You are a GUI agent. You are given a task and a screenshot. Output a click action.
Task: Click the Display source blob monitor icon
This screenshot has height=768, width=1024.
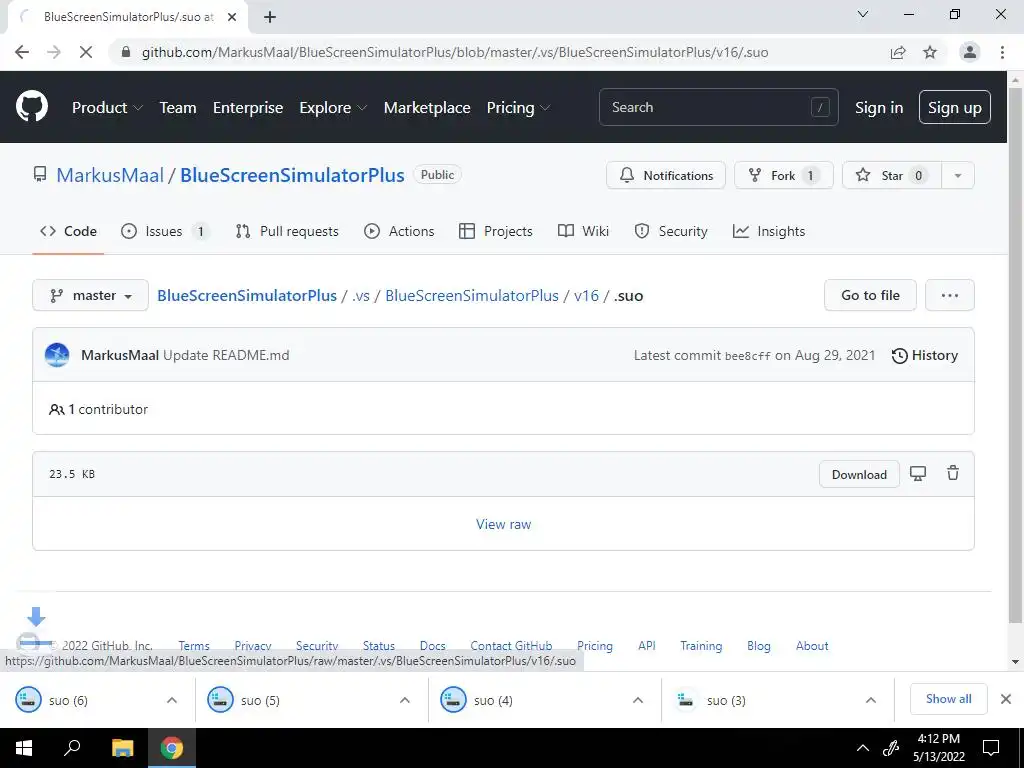918,474
